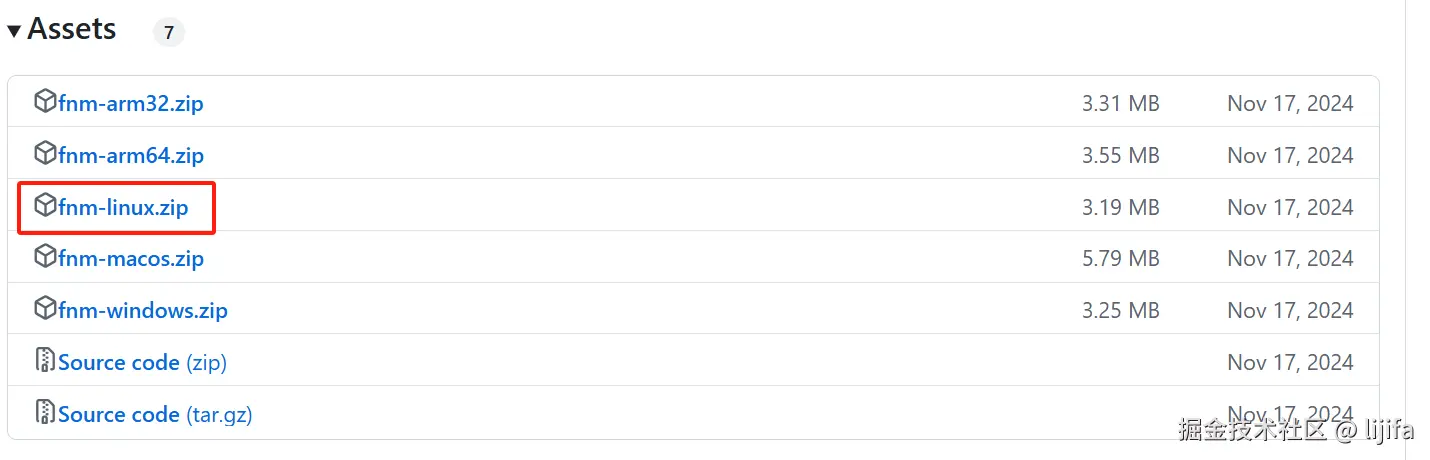Download fnm-macos.zip

[131, 258]
